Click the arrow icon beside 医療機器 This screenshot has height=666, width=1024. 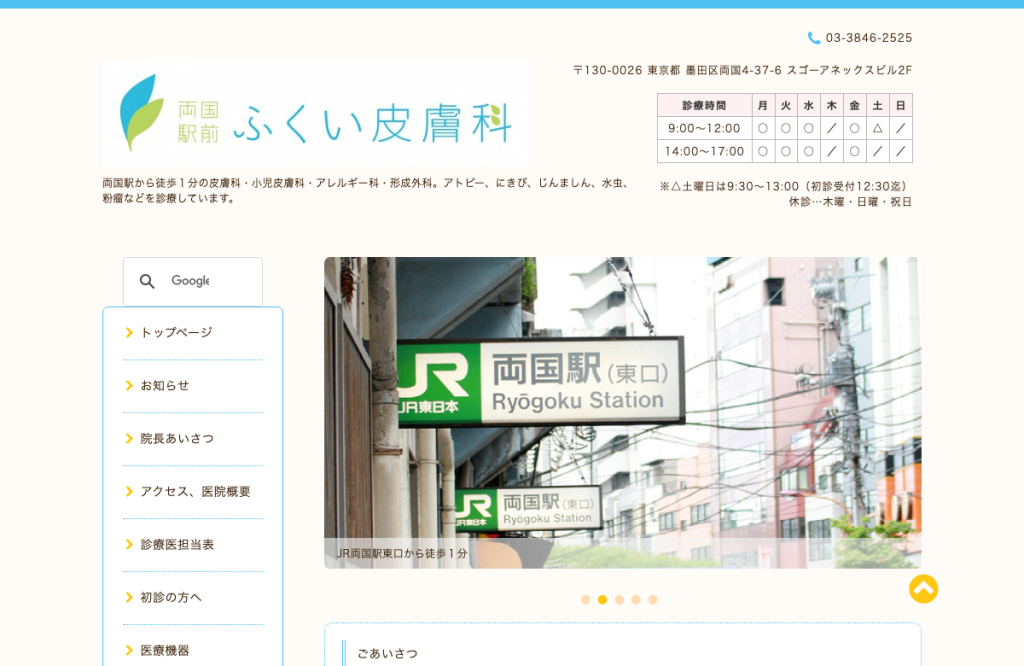click(x=129, y=650)
